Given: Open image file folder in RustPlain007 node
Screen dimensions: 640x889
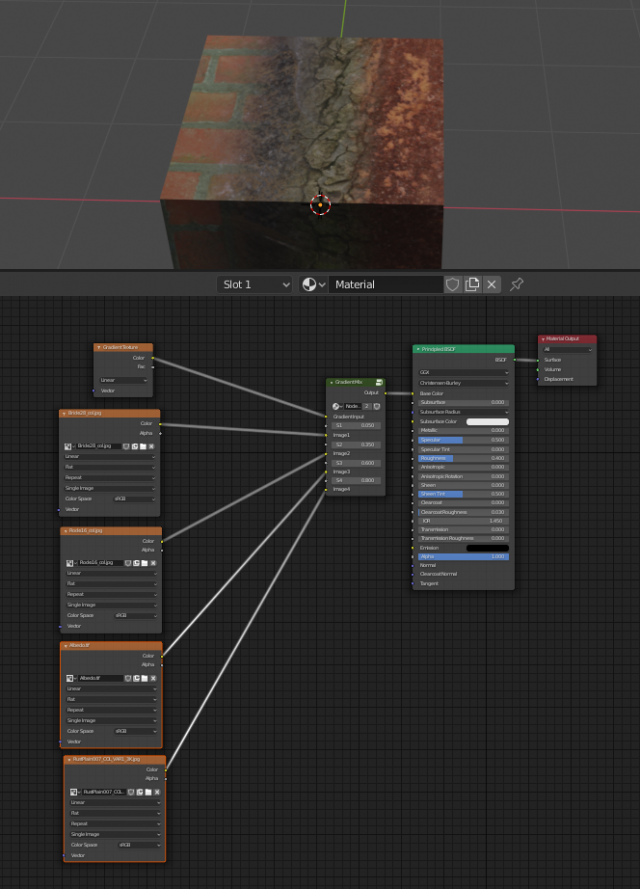Looking at the screenshot, I should 148,792.
